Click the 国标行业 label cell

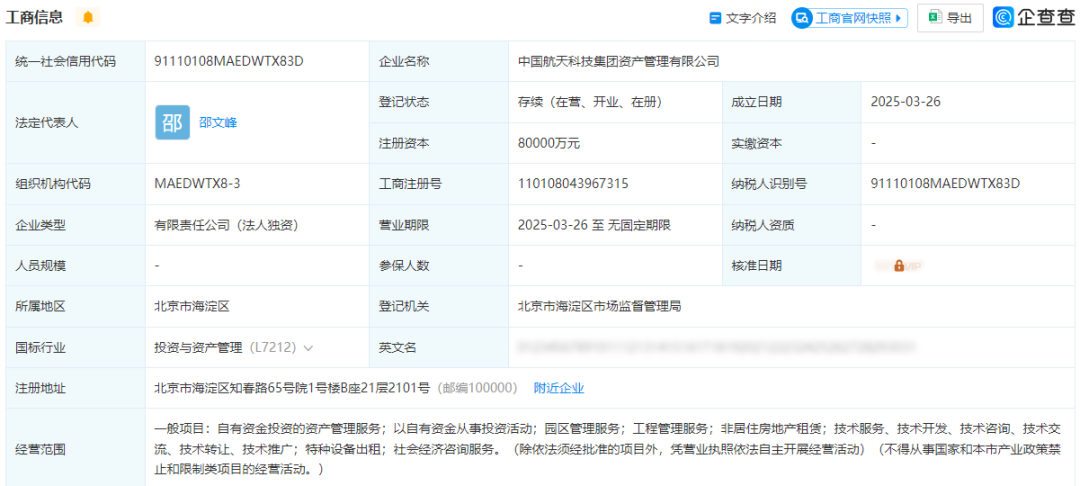(x=76, y=348)
